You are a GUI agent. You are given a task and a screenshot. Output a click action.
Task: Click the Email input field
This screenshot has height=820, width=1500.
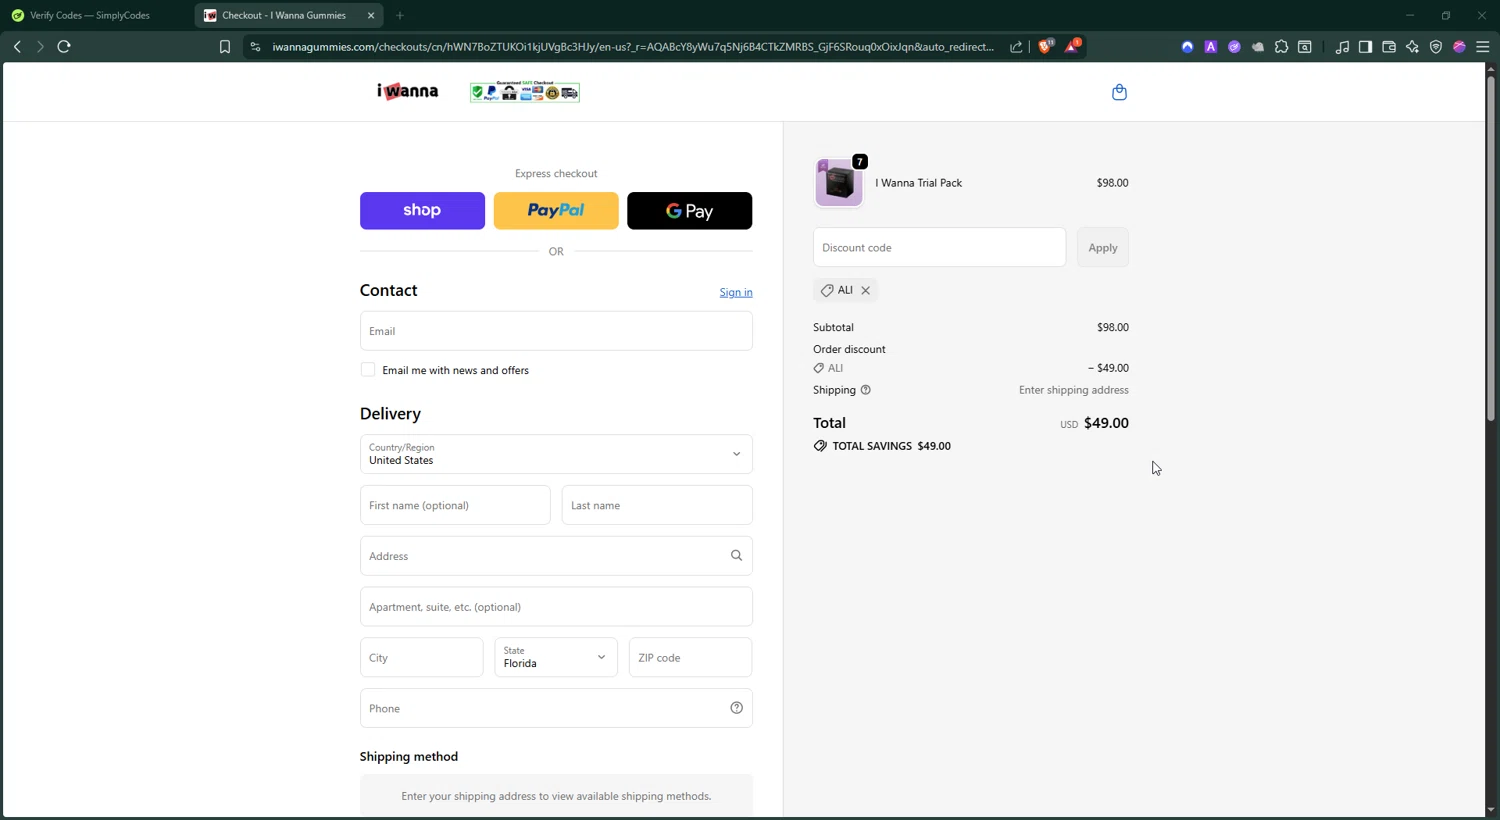click(x=556, y=331)
